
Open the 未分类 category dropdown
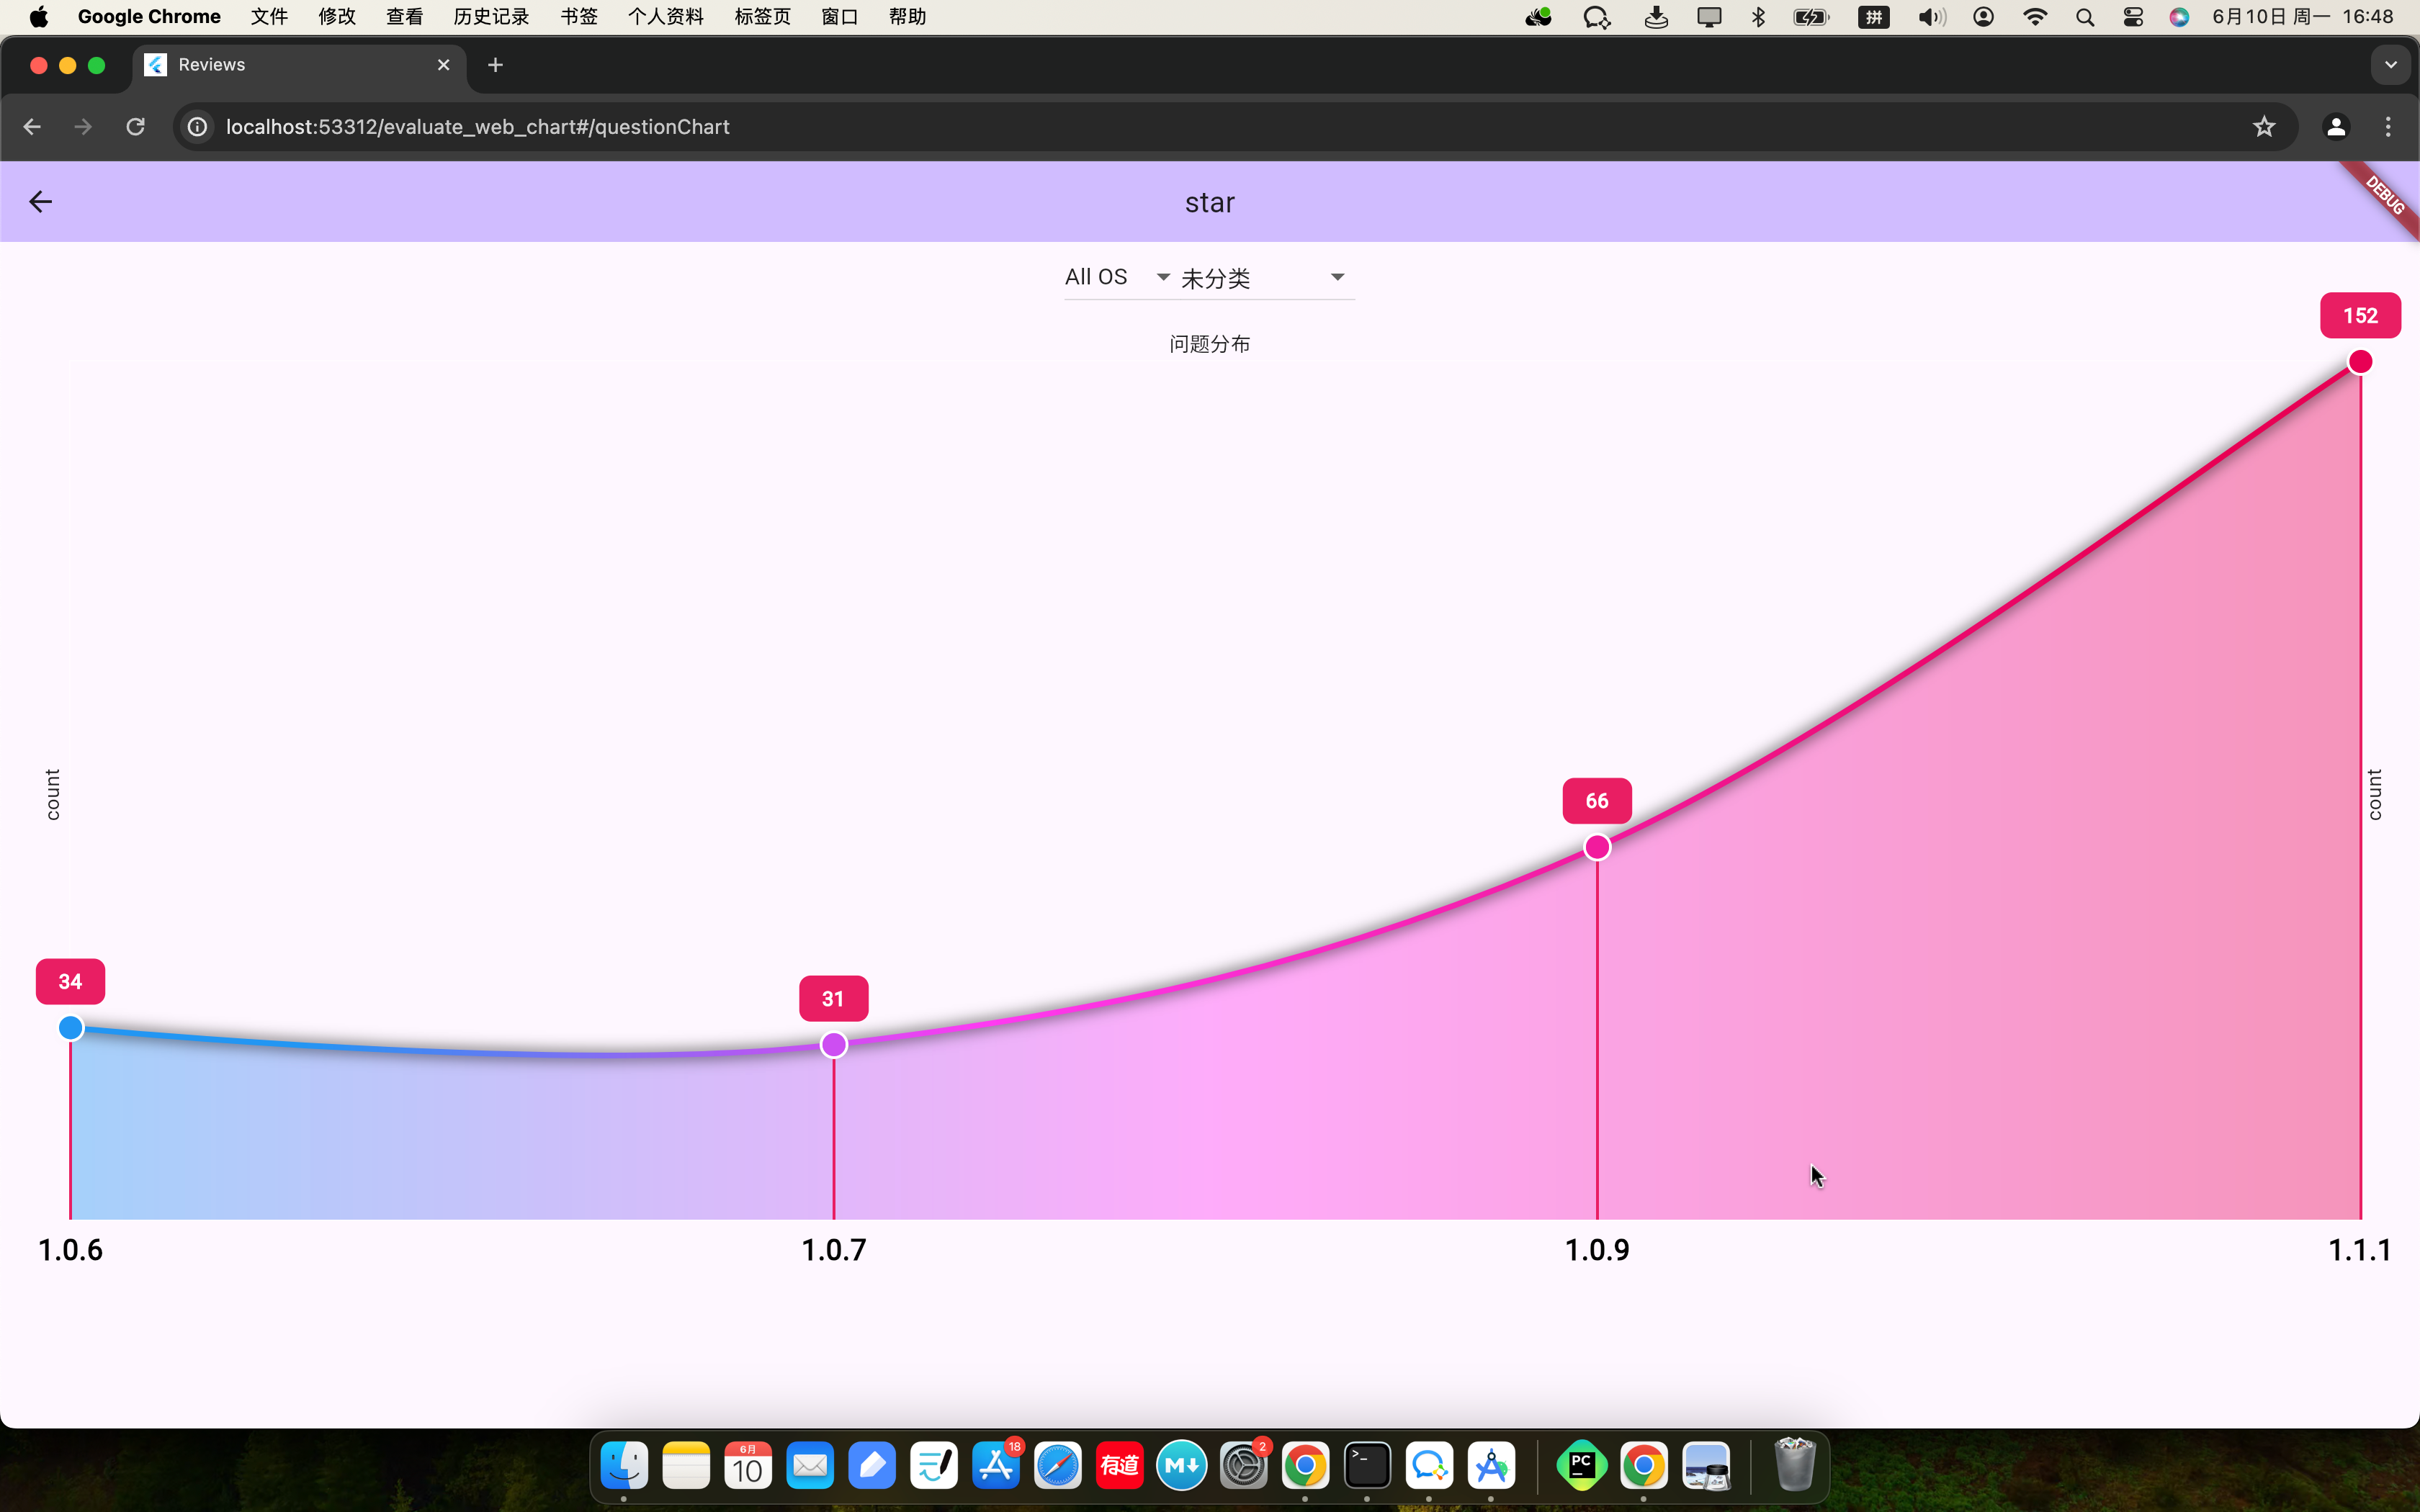click(x=1265, y=278)
